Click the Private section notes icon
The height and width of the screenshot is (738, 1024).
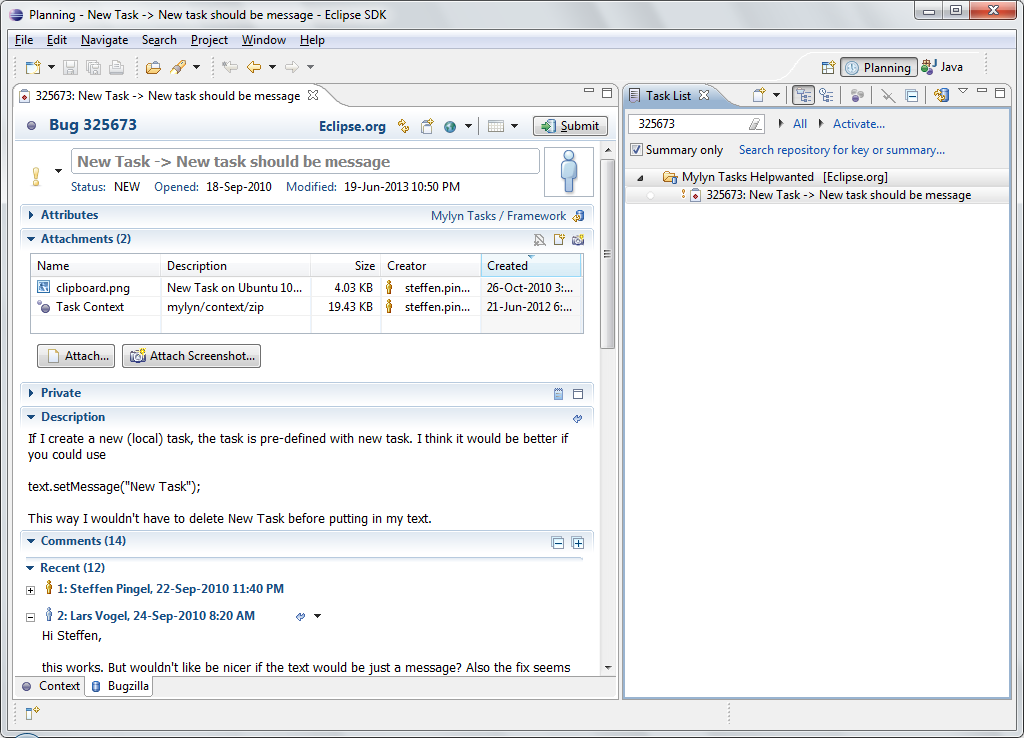coord(558,394)
